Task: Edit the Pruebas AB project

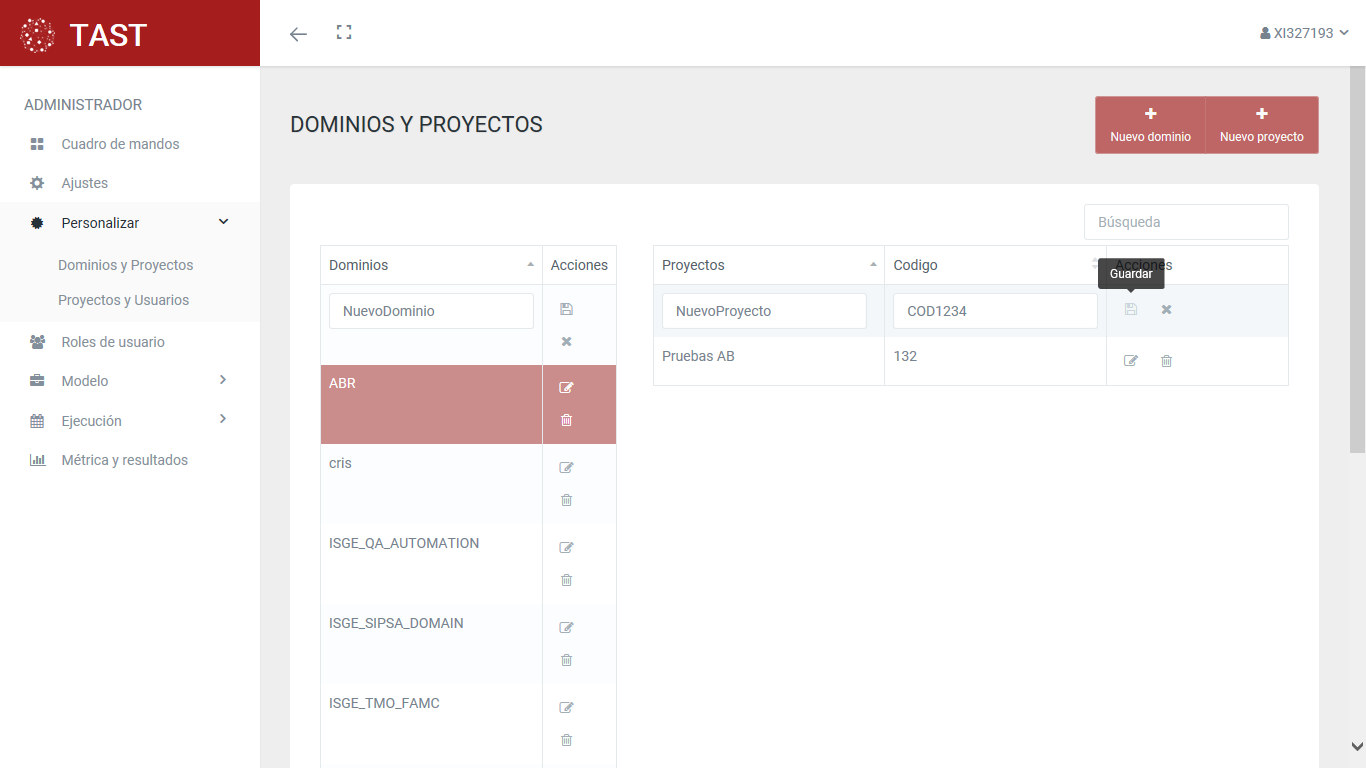Action: click(x=1131, y=361)
